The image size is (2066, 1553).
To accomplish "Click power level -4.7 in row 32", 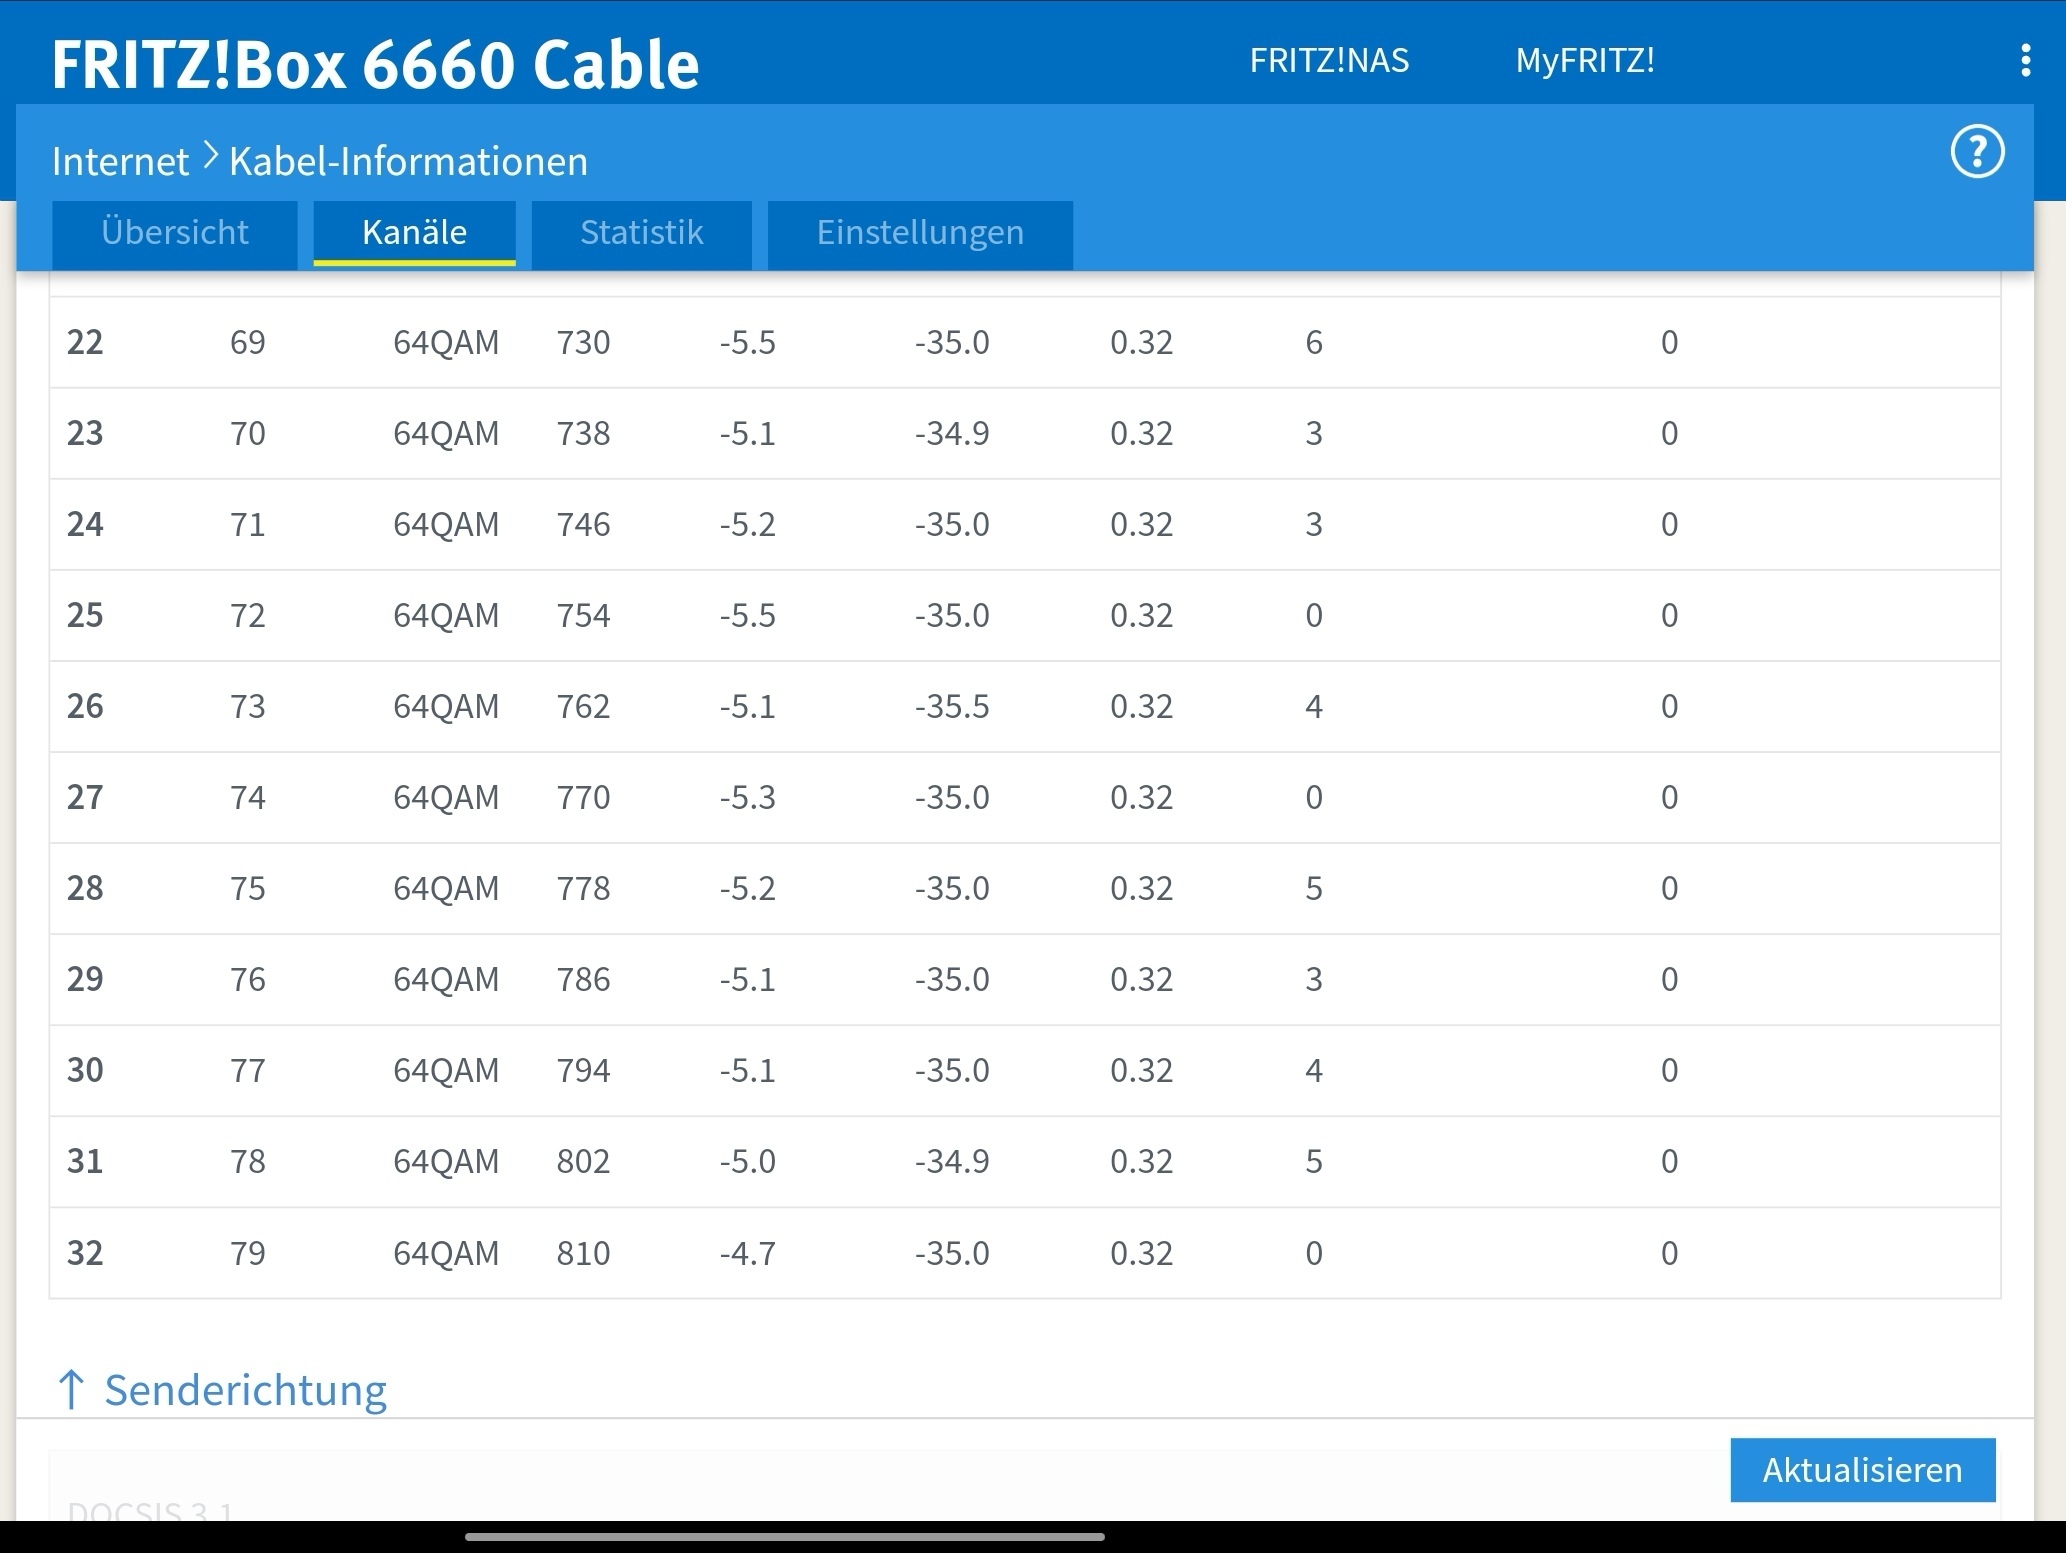I will (x=748, y=1253).
